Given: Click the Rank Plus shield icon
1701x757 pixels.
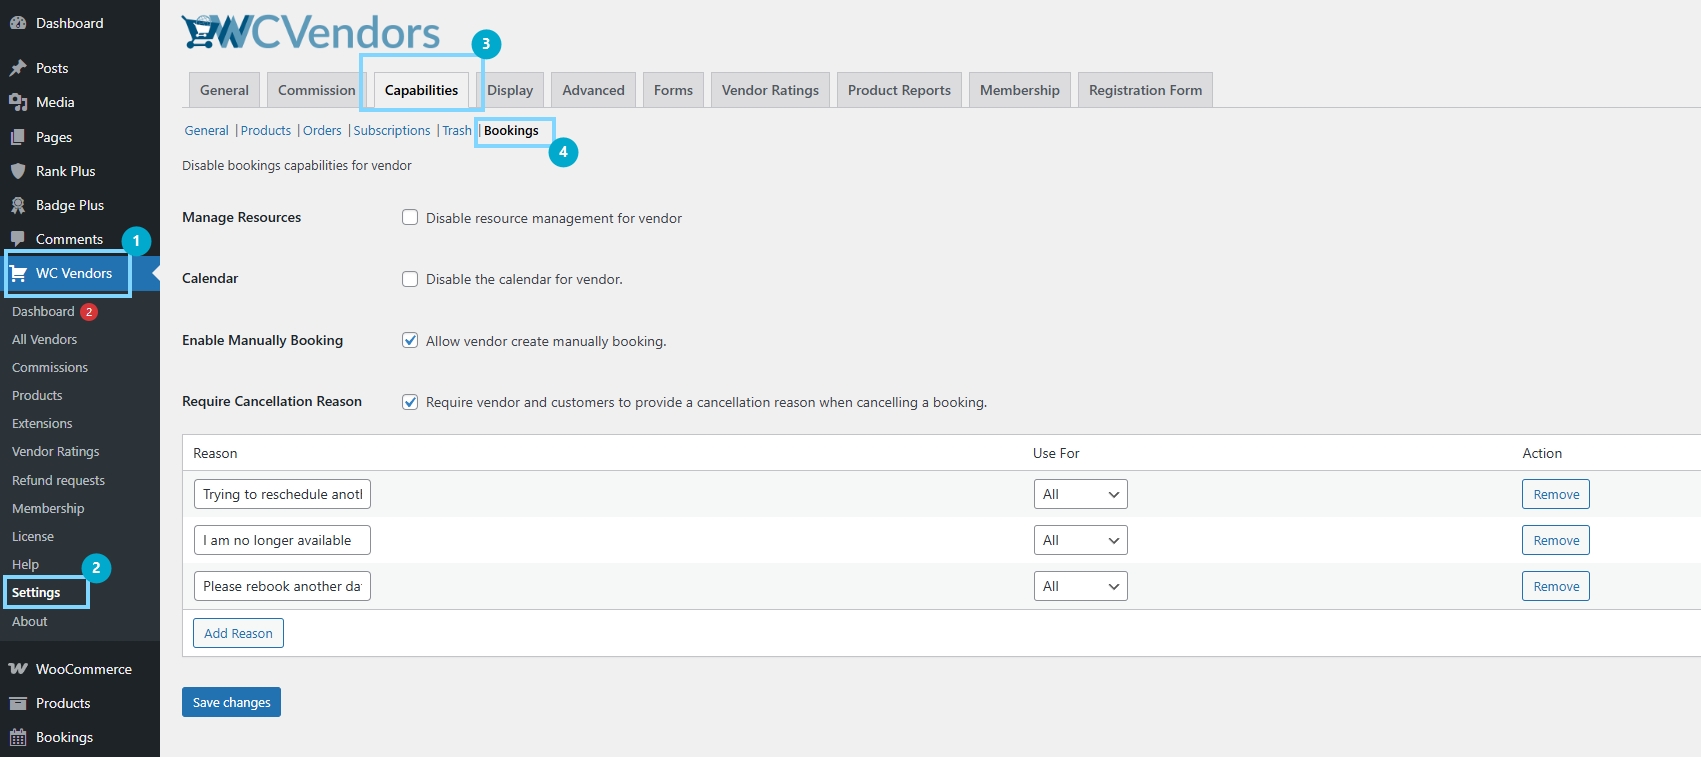Looking at the screenshot, I should pyautogui.click(x=18, y=171).
